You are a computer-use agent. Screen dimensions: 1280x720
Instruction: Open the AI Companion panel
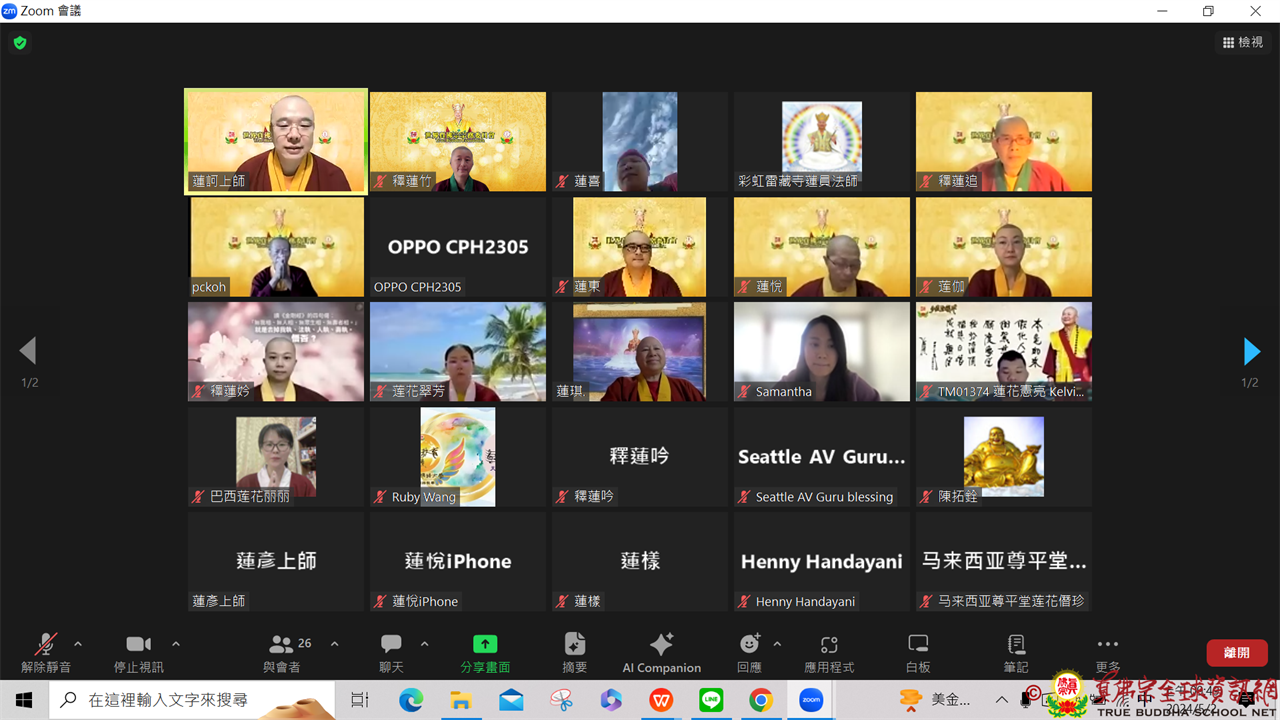pos(661,652)
